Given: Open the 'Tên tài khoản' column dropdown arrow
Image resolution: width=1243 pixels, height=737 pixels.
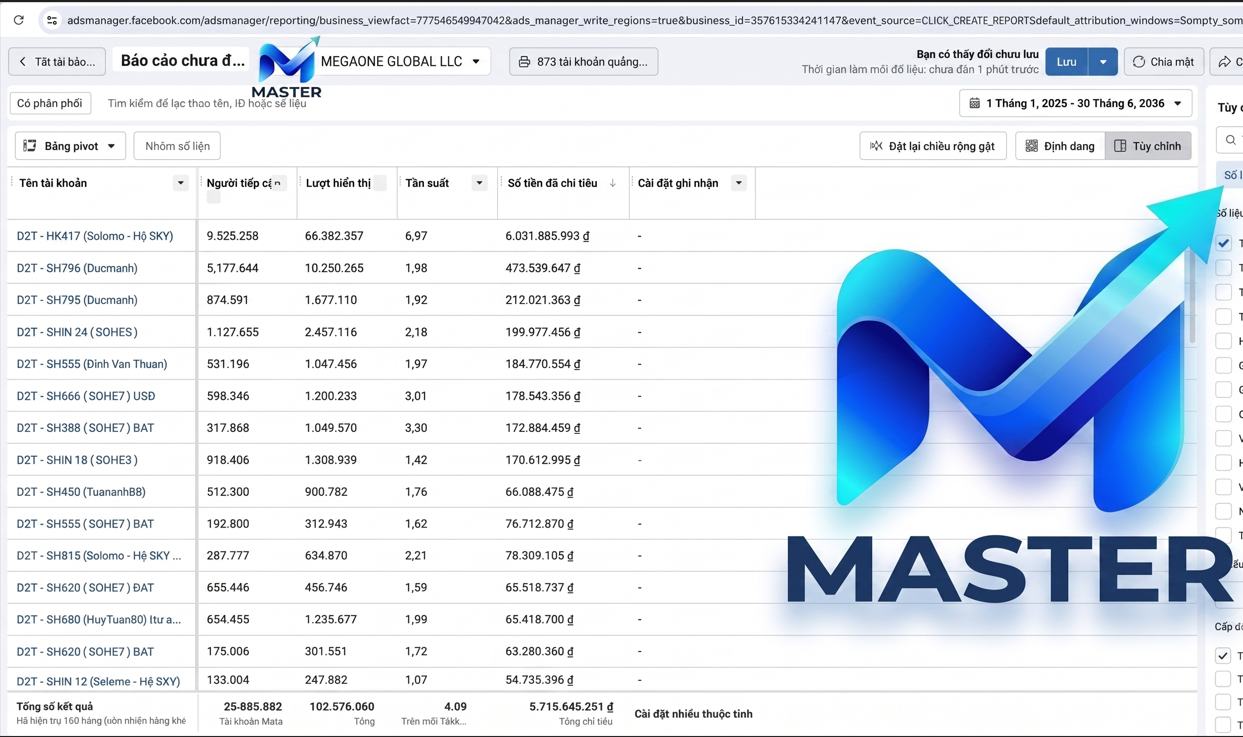Looking at the screenshot, I should click(180, 183).
